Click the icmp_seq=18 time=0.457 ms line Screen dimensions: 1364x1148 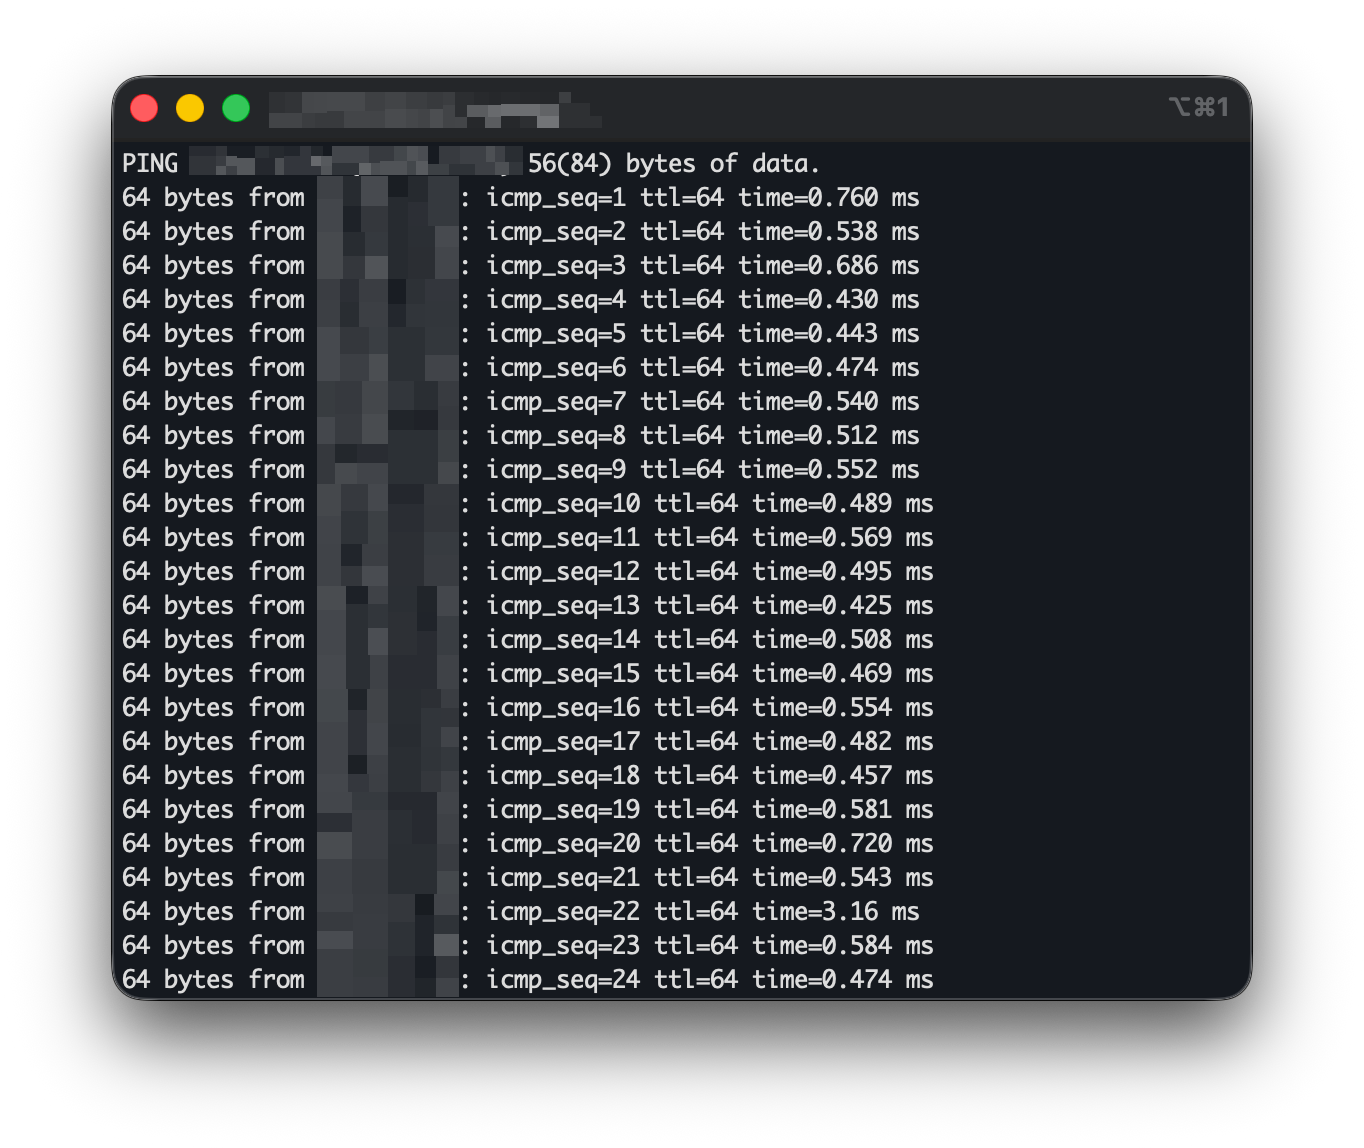pos(528,775)
